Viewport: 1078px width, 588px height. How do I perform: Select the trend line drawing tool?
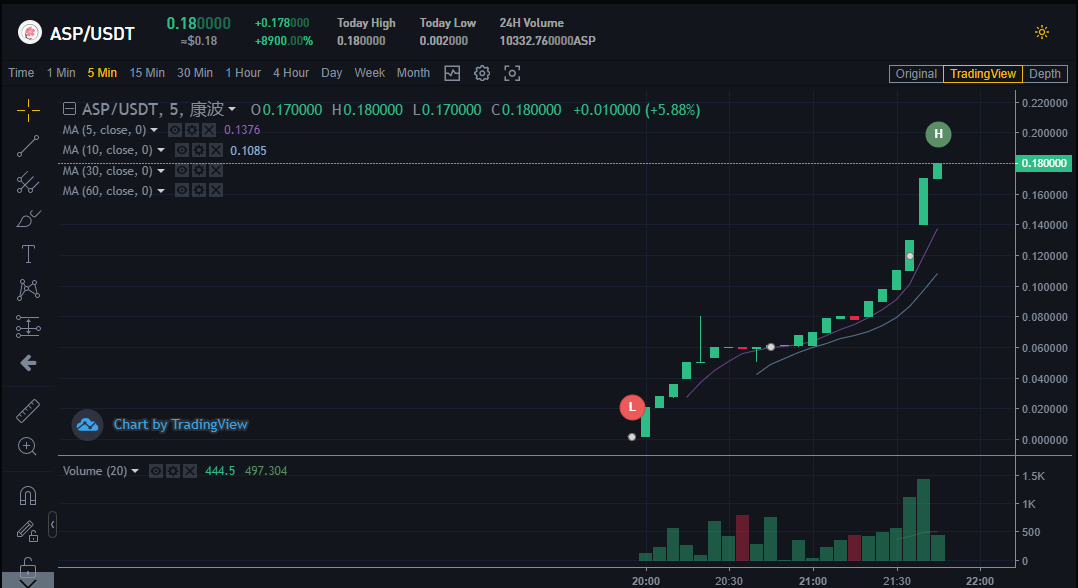pyautogui.click(x=28, y=146)
